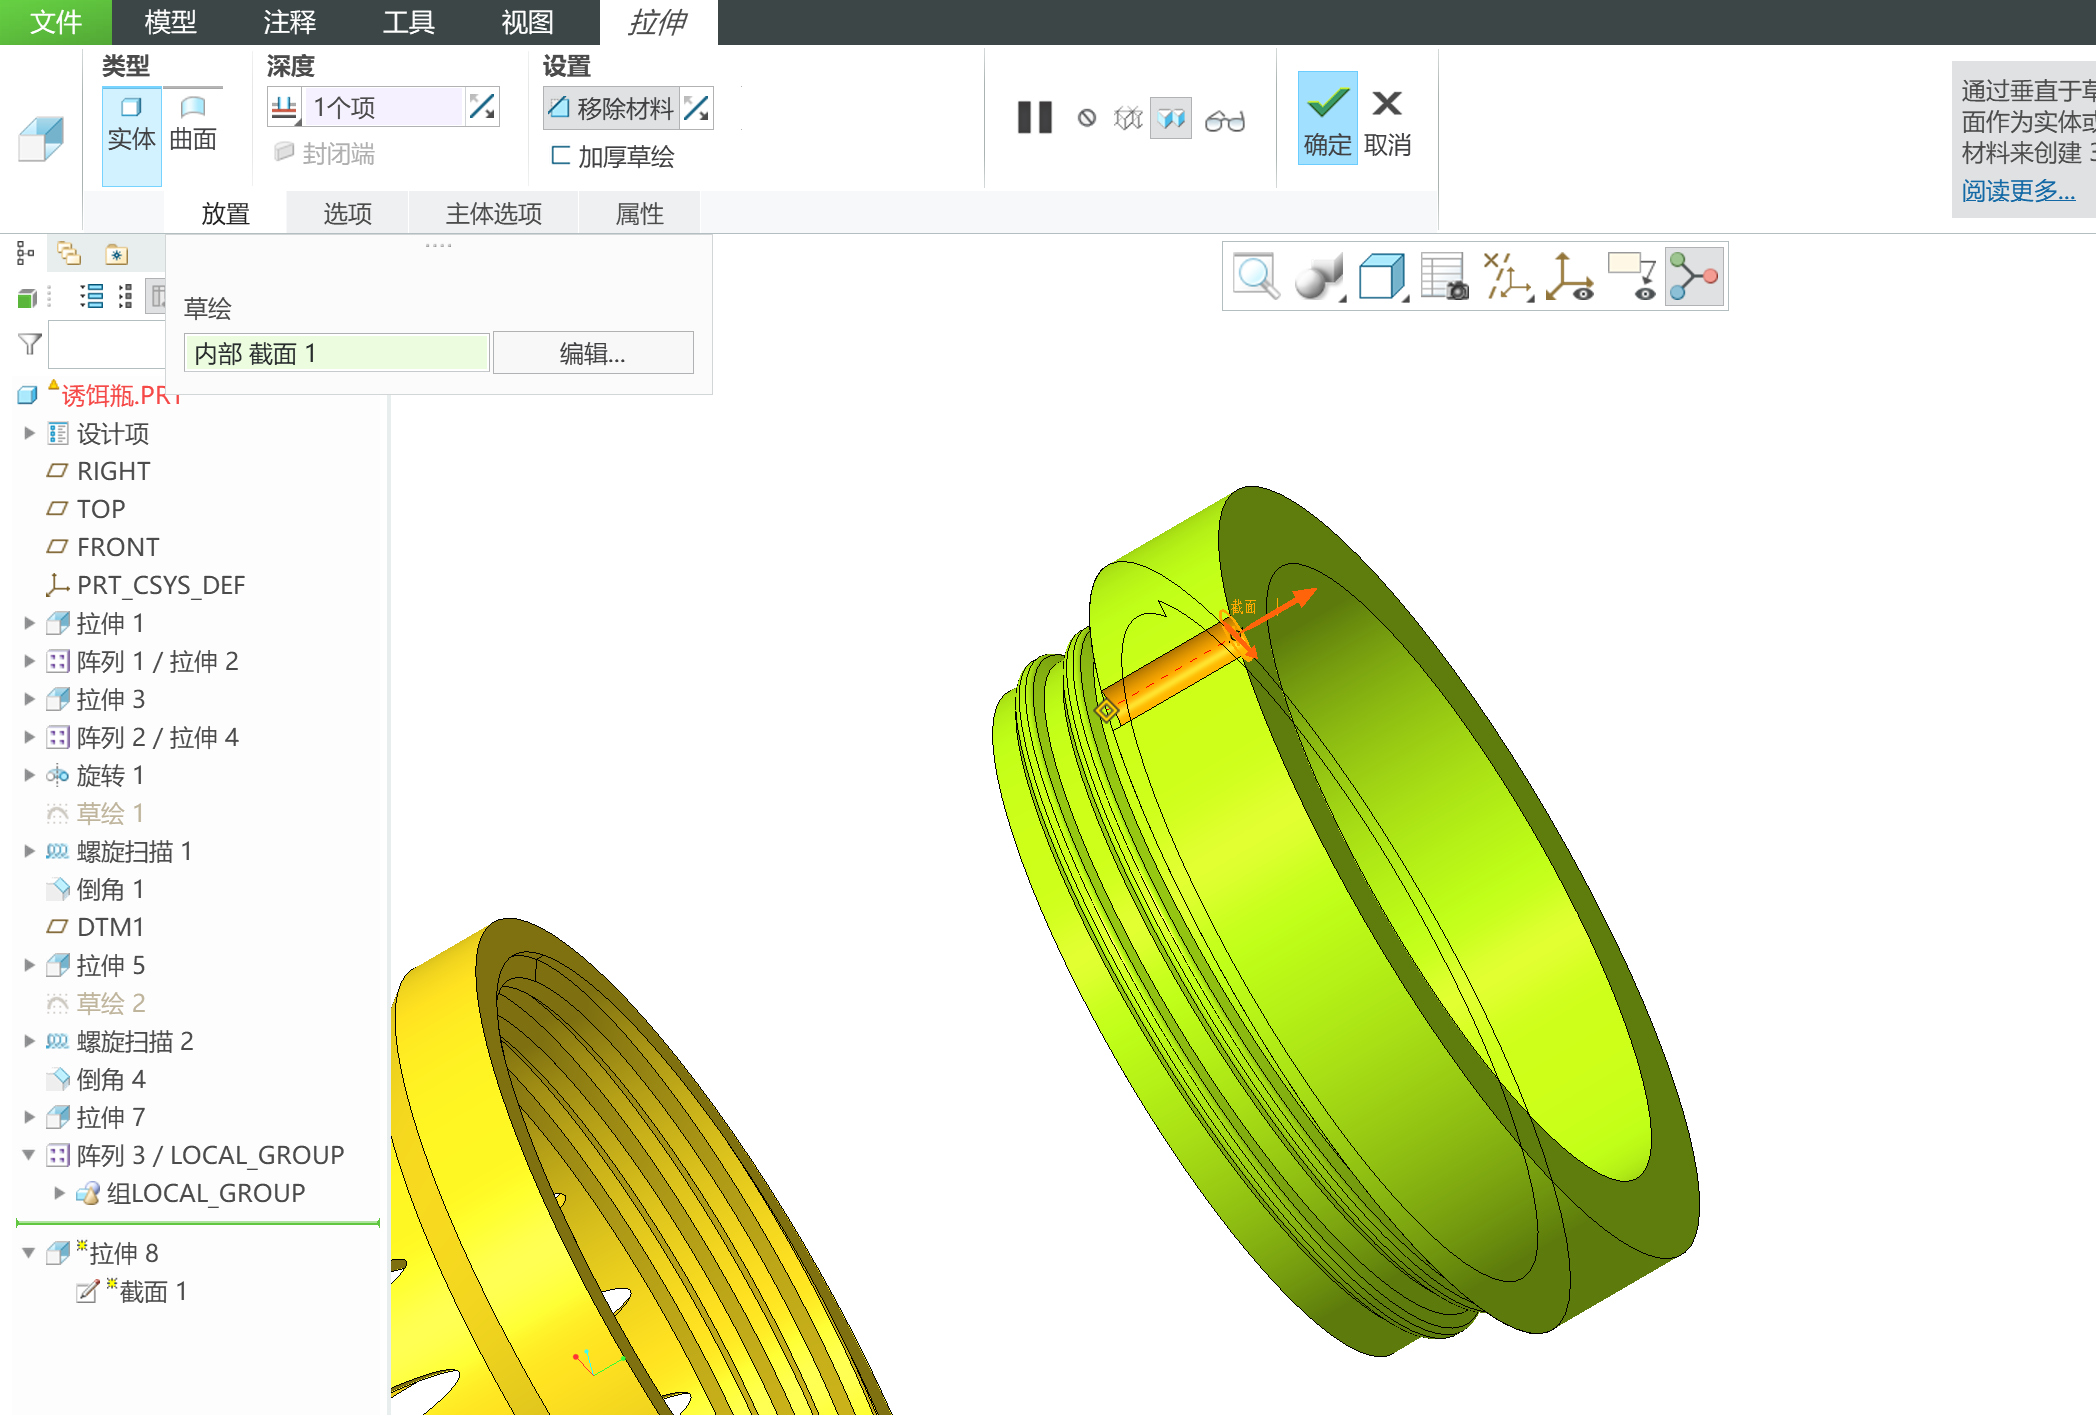Screen dimensions: 2096x1415
Task: Expand the 拉伸 3 feature
Action: [29, 699]
